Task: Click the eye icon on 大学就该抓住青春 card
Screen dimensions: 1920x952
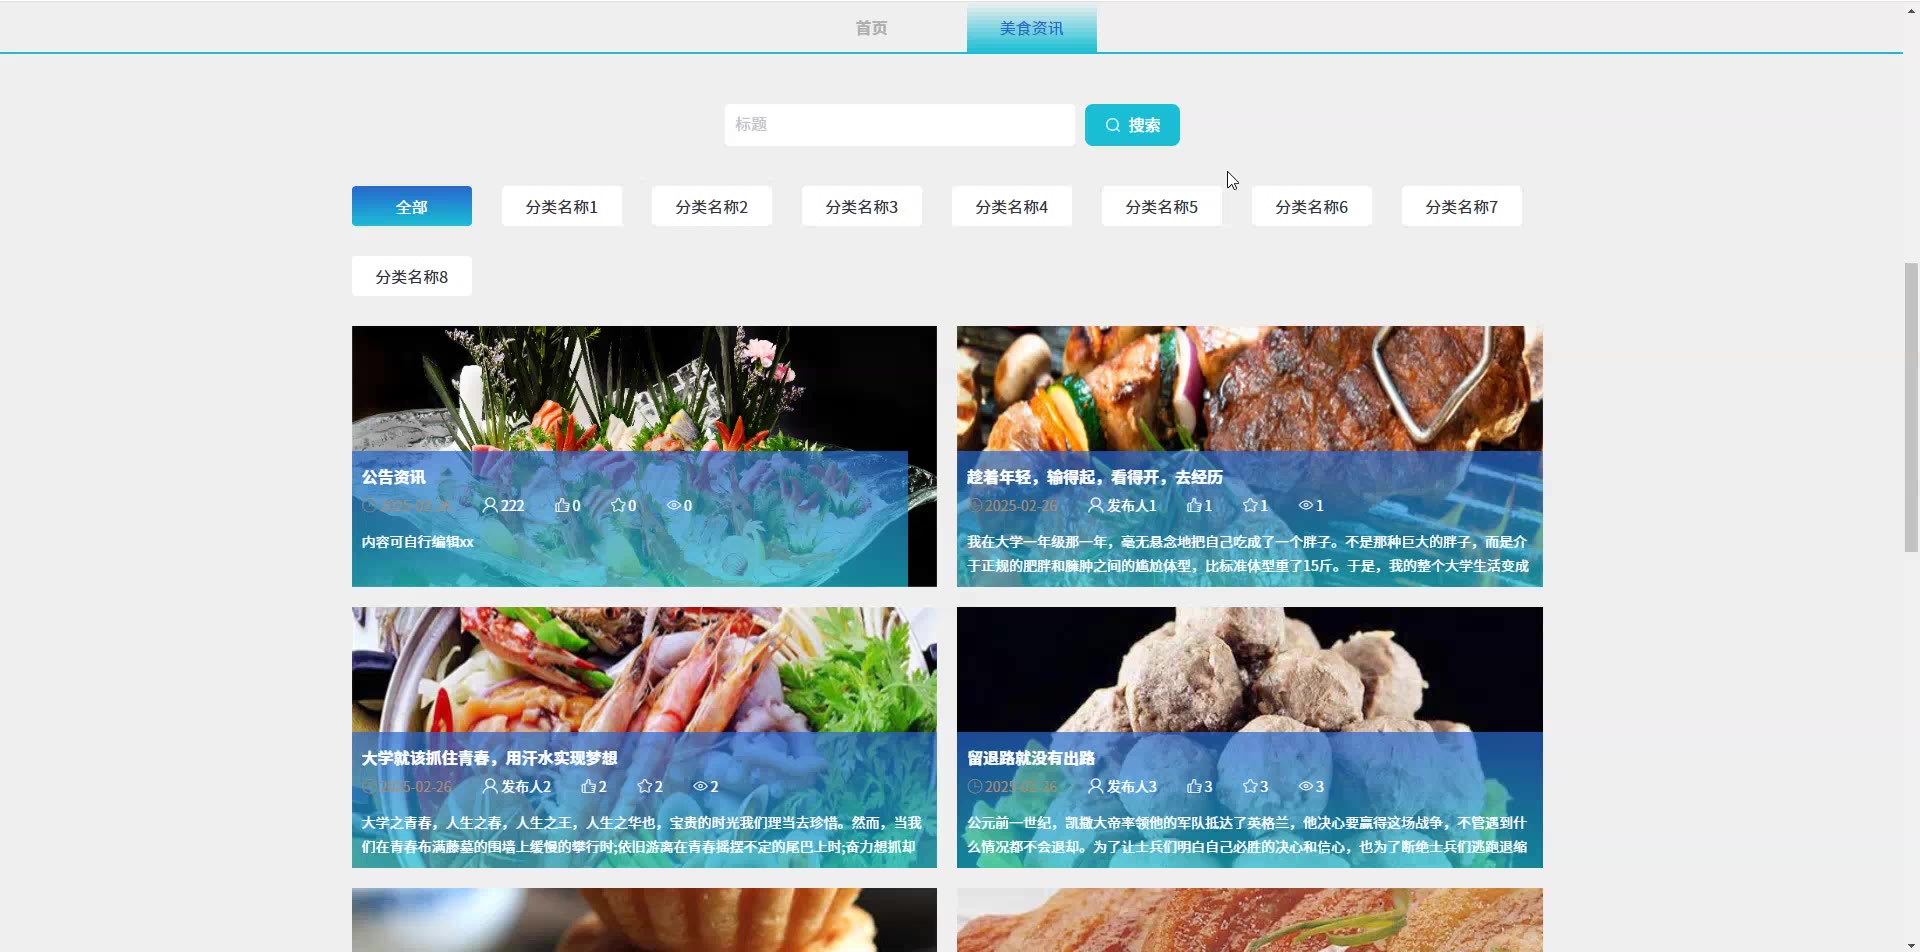Action: coord(700,787)
